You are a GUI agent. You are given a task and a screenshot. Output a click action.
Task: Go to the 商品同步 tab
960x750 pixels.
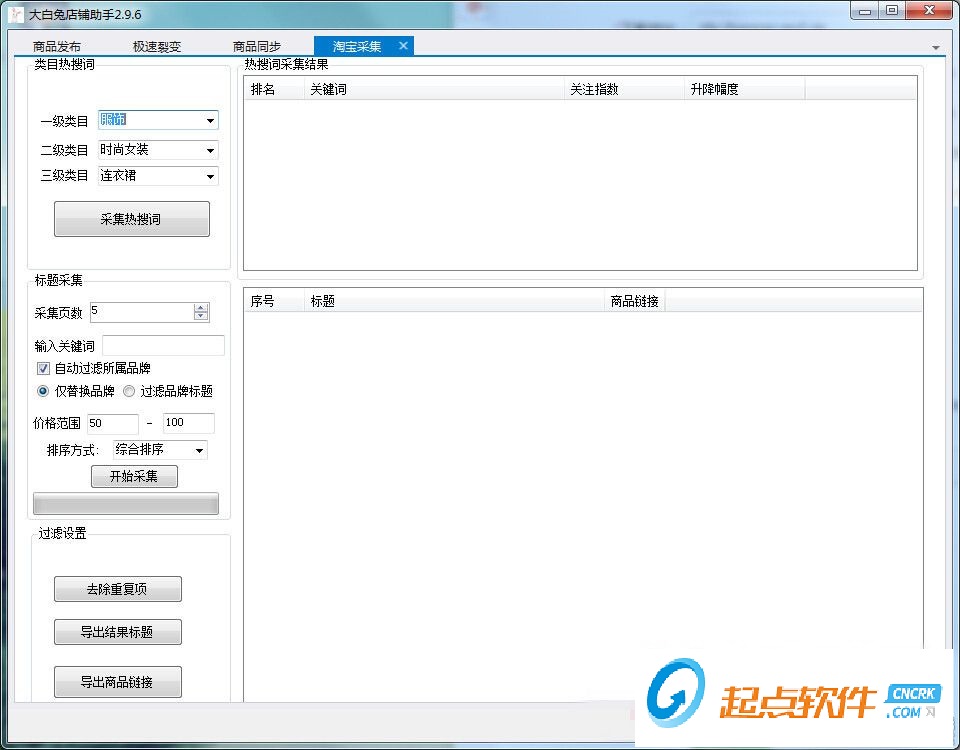pyautogui.click(x=257, y=47)
